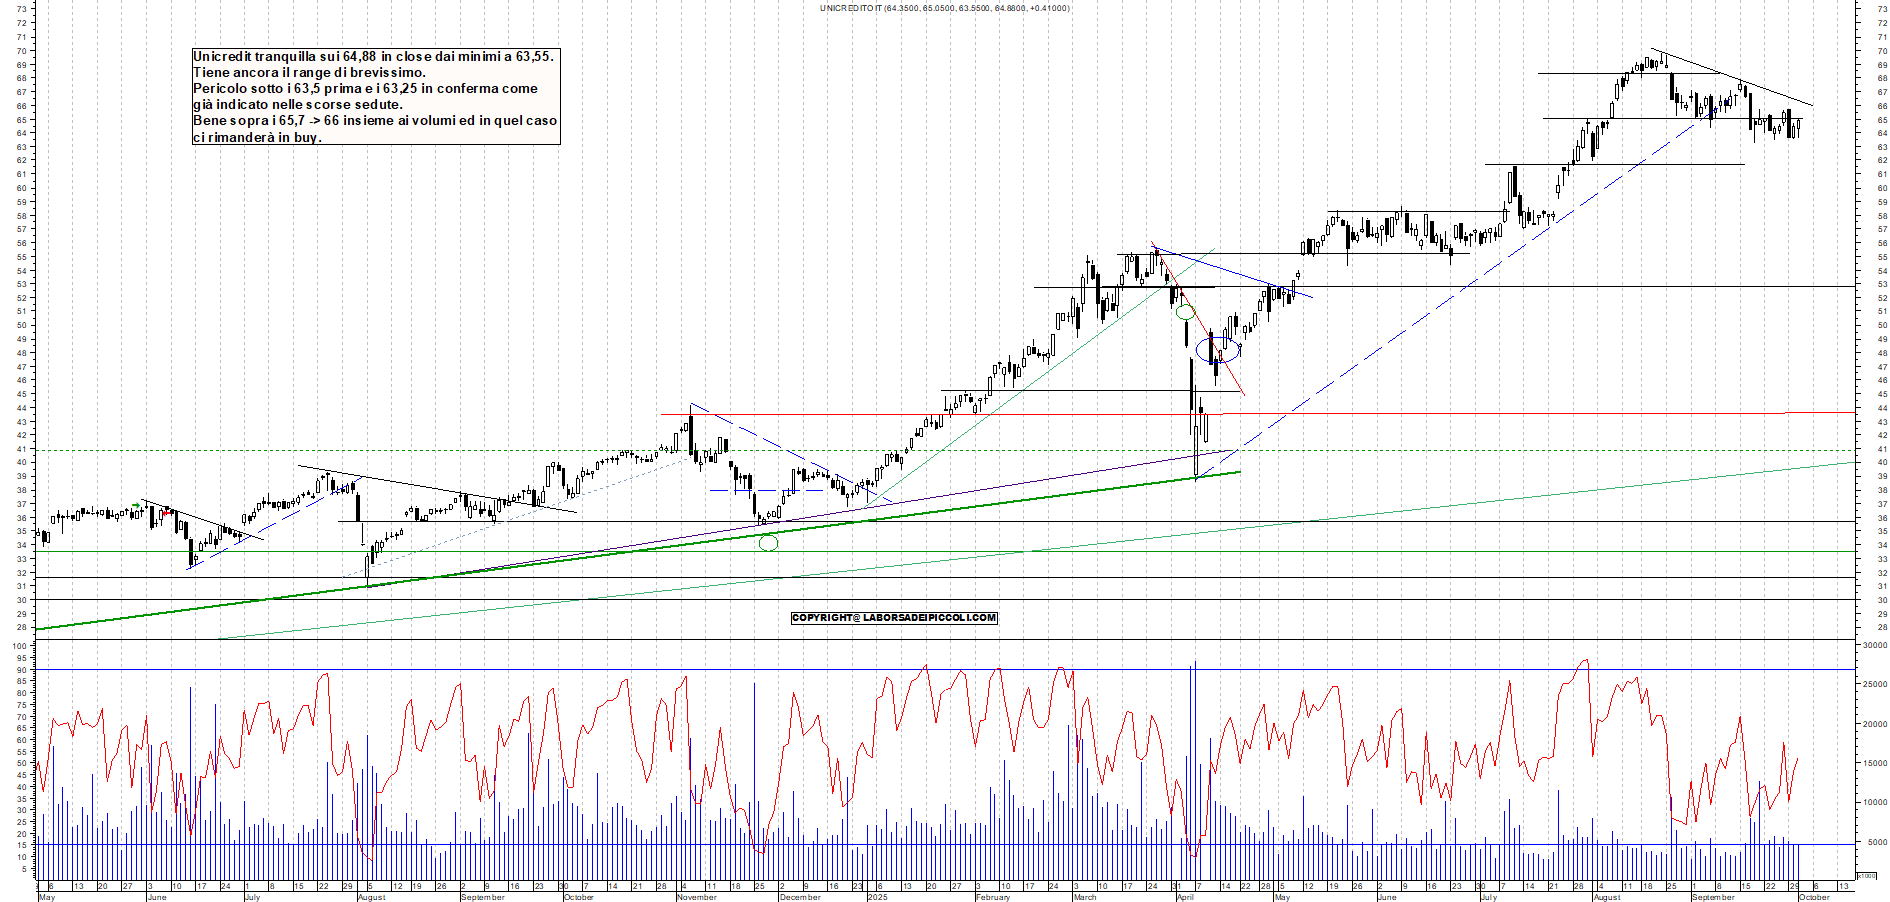This screenshot has width=1890, height=902.
Task: Click the 5000 volume label on right axis
Action: (x=1876, y=842)
